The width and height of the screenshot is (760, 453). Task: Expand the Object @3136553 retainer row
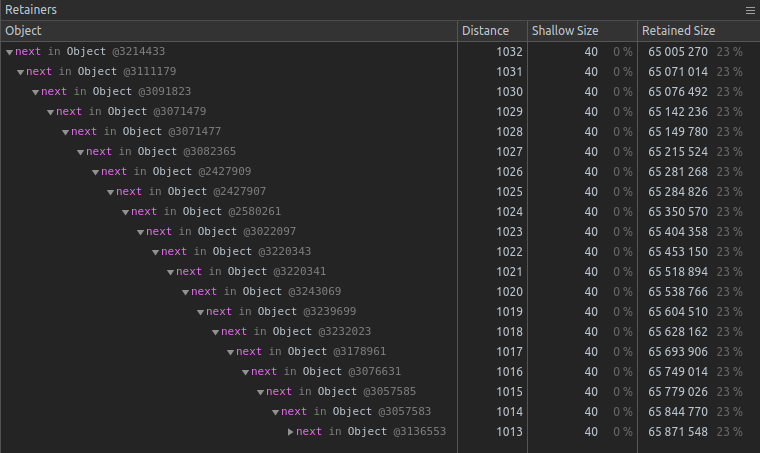tap(290, 432)
